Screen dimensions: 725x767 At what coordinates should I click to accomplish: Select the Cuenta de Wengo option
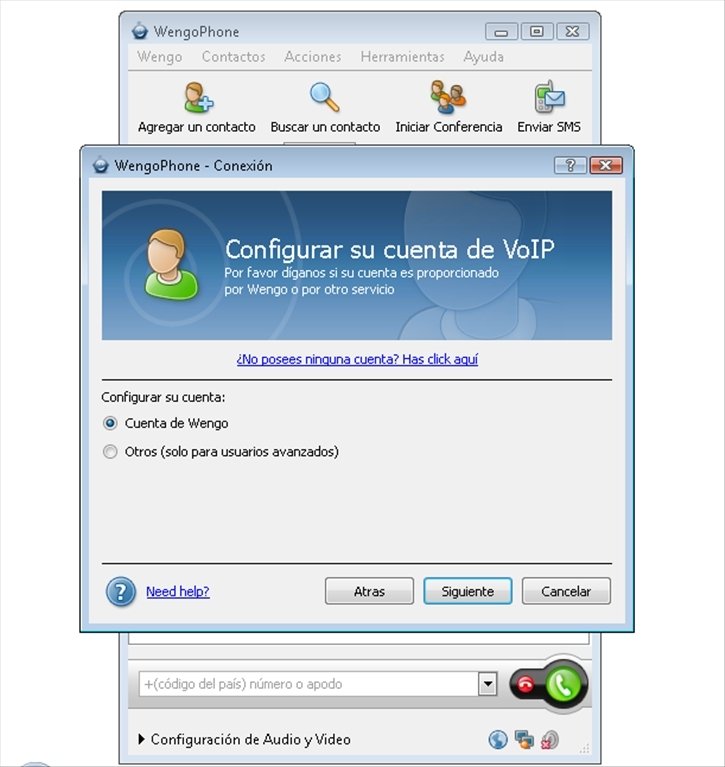pos(110,423)
